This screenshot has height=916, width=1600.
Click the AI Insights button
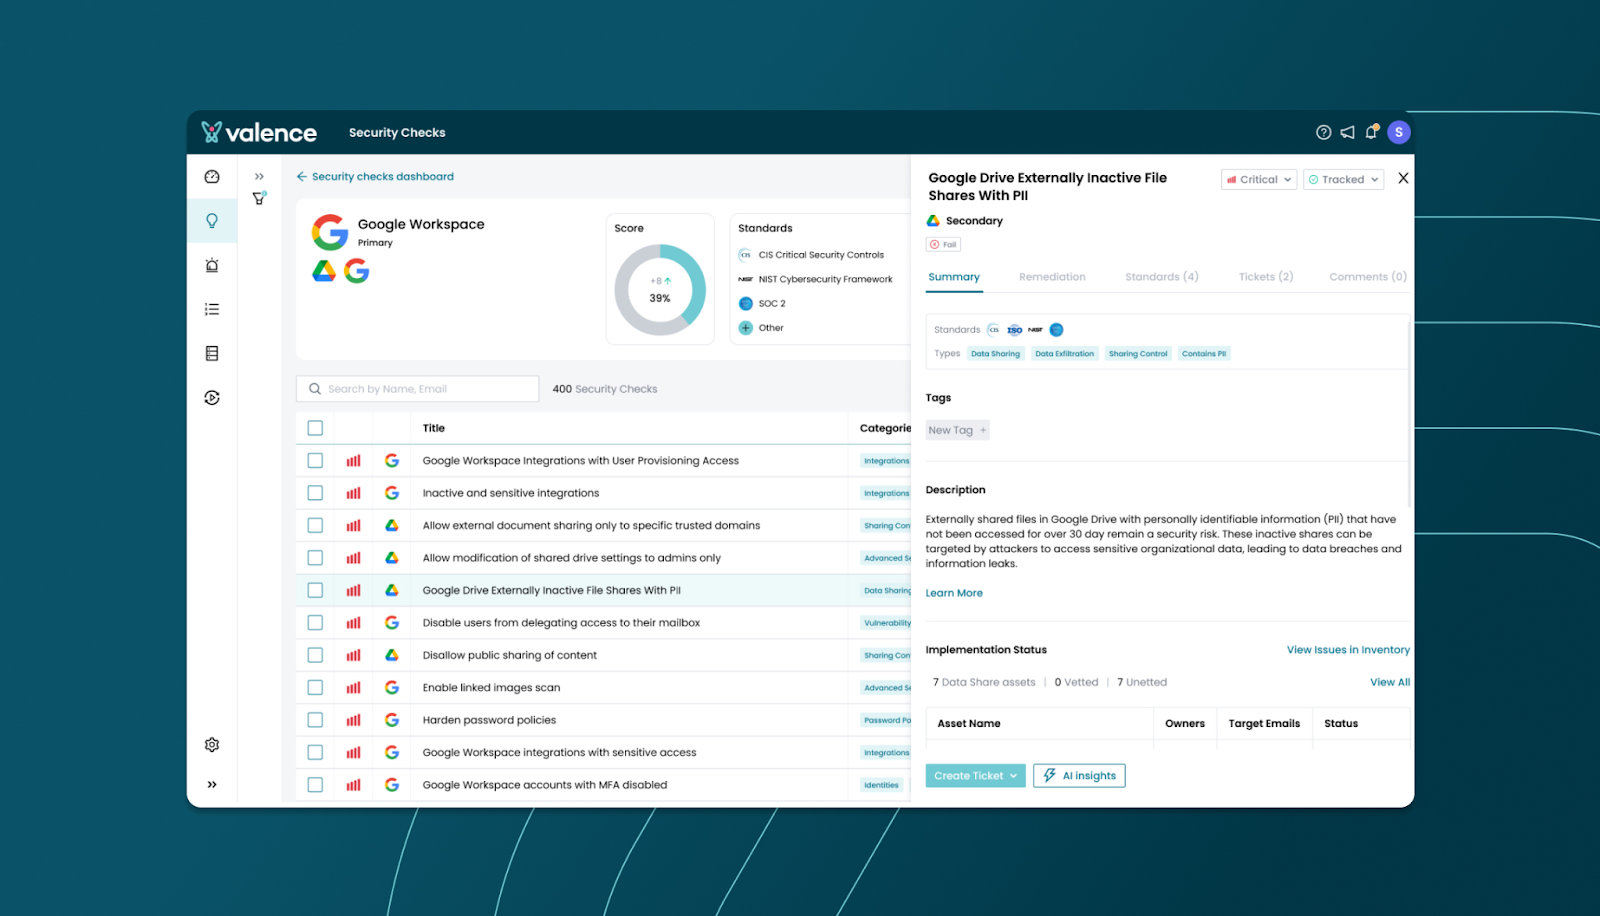1079,775
